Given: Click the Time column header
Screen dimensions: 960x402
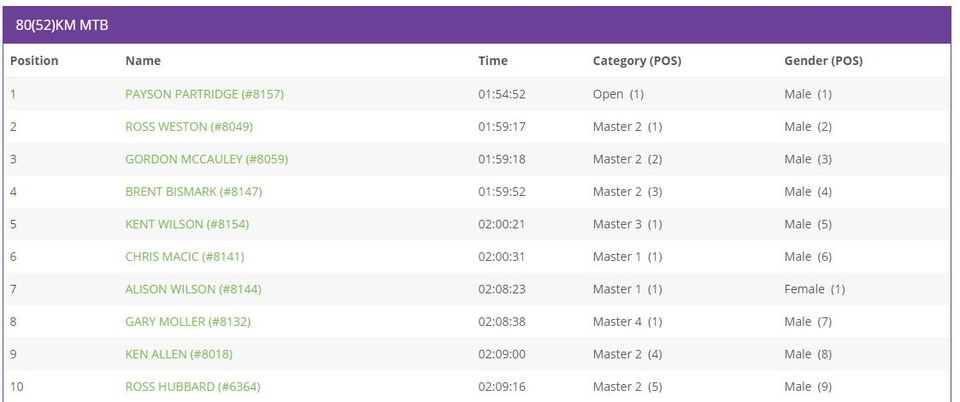Looking at the screenshot, I should (493, 61).
